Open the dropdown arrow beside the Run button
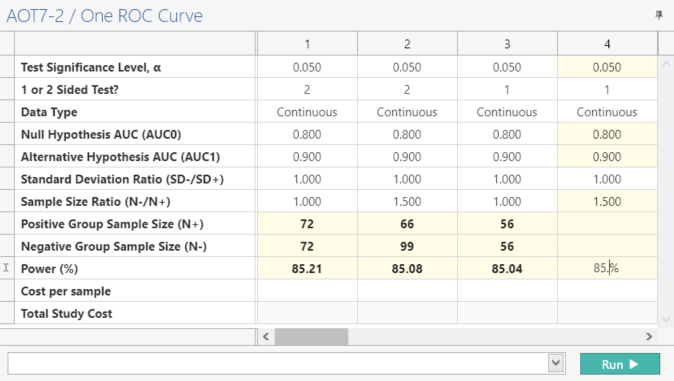This screenshot has height=381, width=674. 556,363
